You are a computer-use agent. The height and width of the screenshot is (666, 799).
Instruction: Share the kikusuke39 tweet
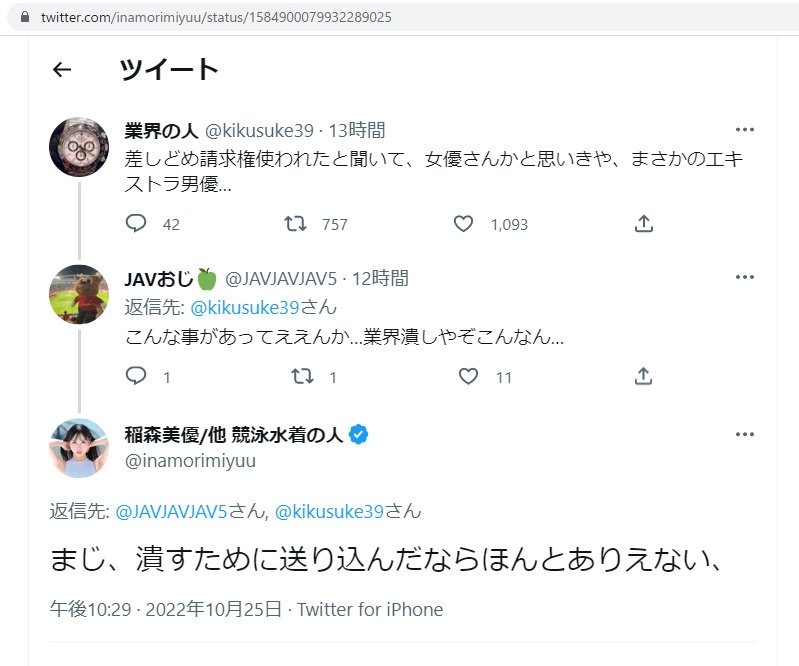tap(644, 224)
